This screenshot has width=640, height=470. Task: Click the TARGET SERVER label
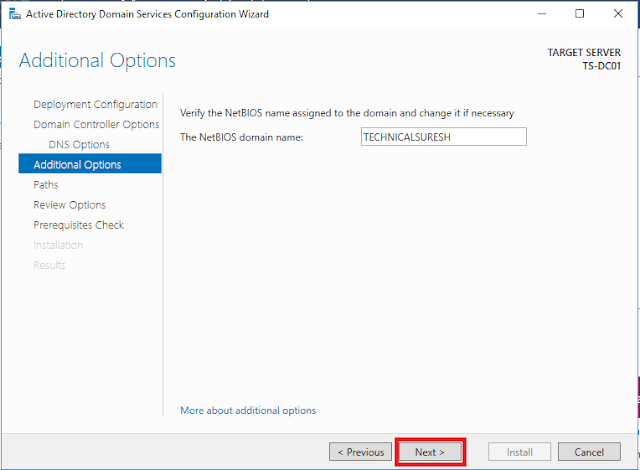click(584, 53)
